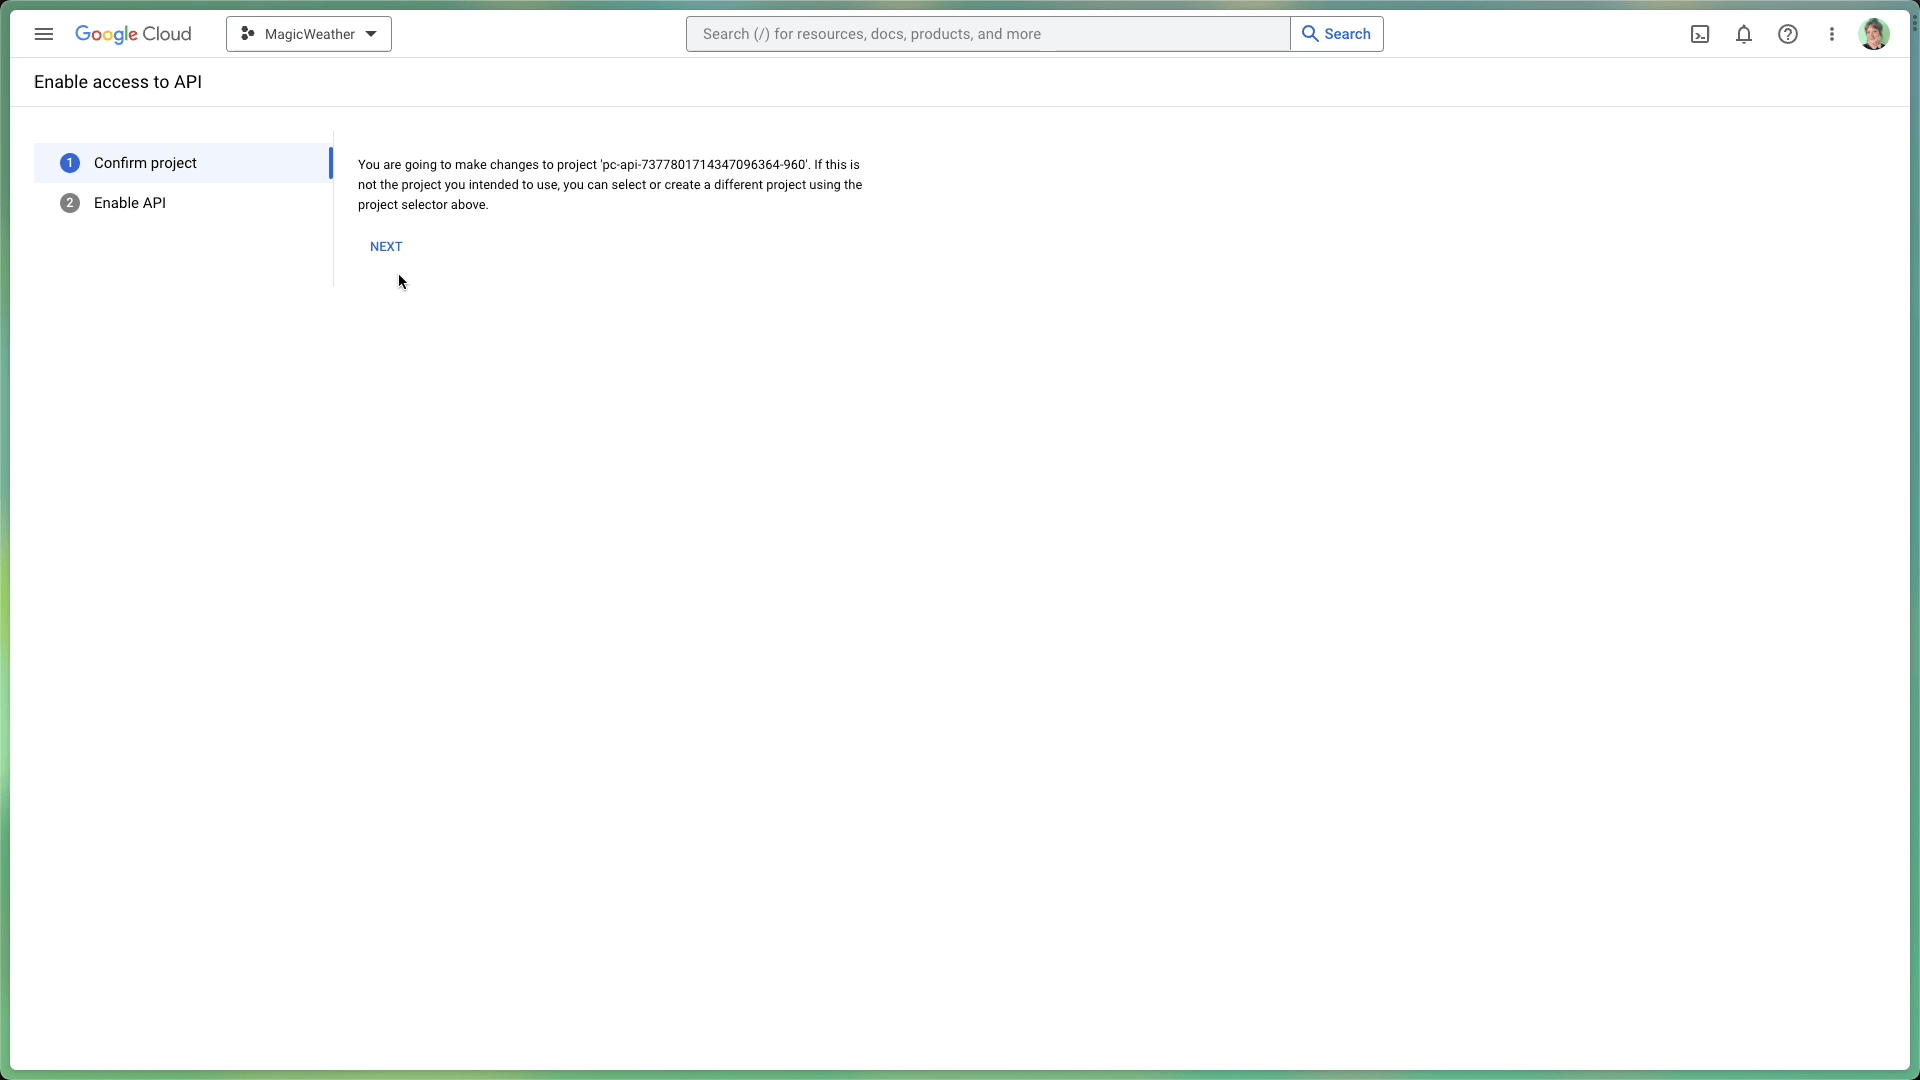
Task: Click the step 1 number circle
Action: click(x=70, y=163)
